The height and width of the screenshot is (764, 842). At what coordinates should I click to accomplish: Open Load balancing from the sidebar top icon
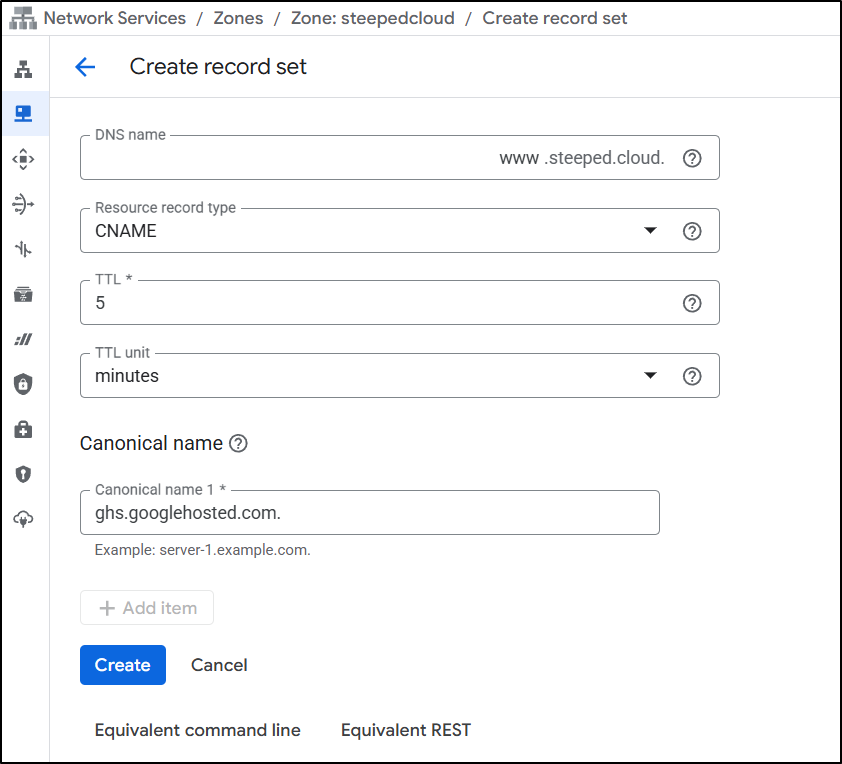click(24, 69)
